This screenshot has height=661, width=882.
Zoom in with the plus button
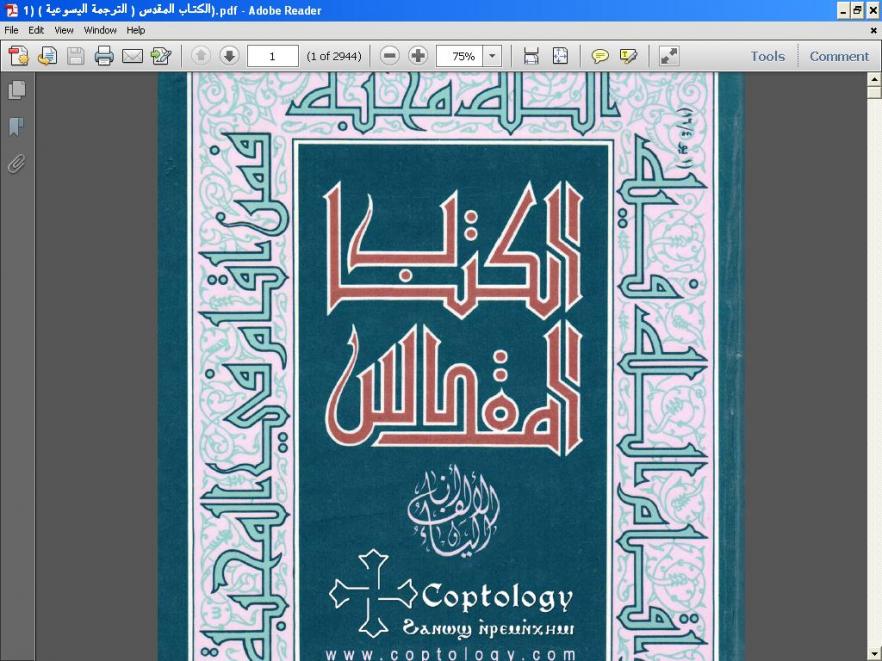[417, 56]
